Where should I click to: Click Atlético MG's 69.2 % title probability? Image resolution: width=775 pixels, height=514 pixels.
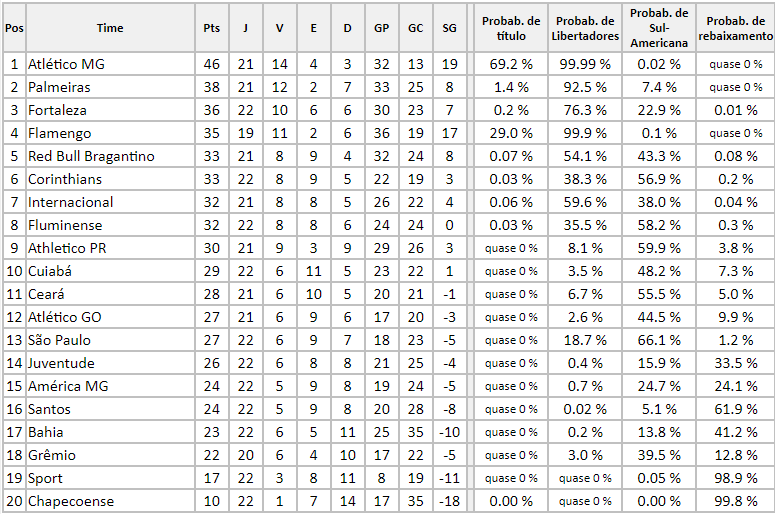pos(511,64)
